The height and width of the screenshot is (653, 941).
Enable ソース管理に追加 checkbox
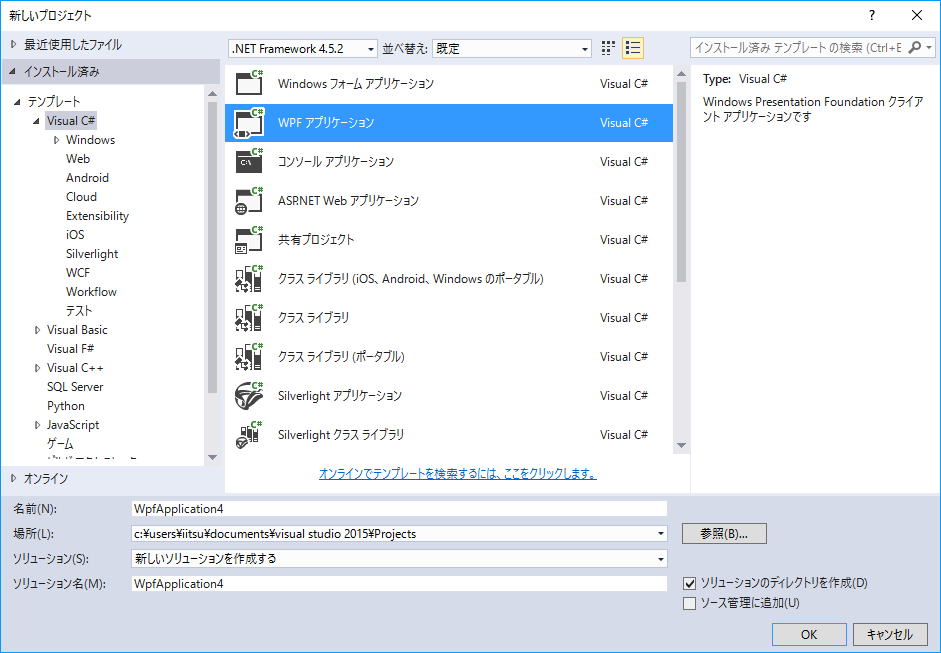click(690, 603)
